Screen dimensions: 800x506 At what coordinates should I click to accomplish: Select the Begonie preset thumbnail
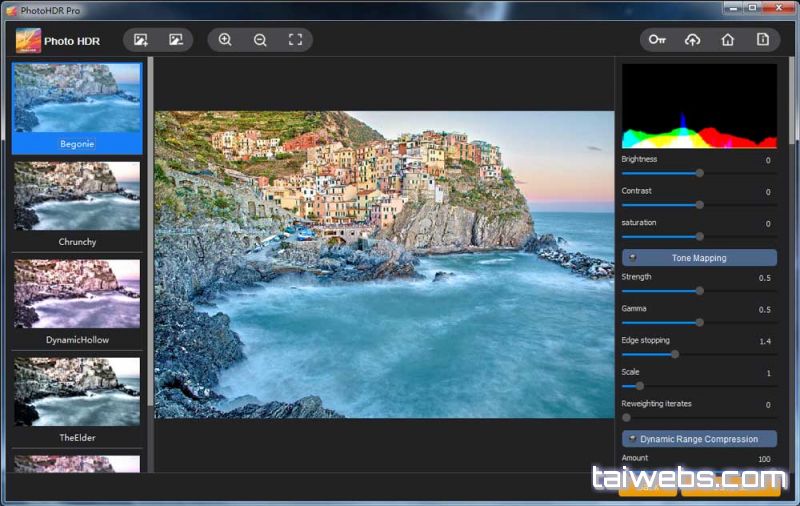(77, 99)
